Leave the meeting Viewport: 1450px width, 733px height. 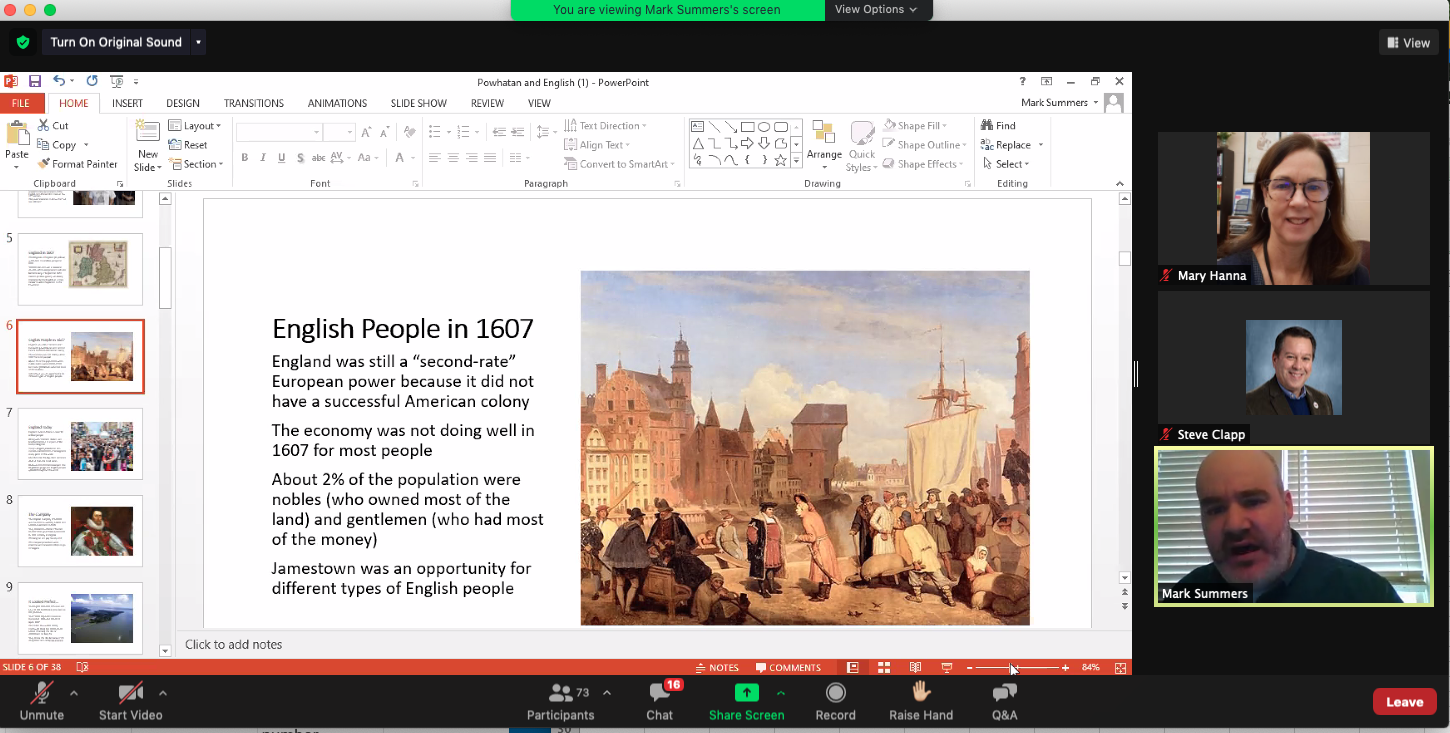(1404, 701)
